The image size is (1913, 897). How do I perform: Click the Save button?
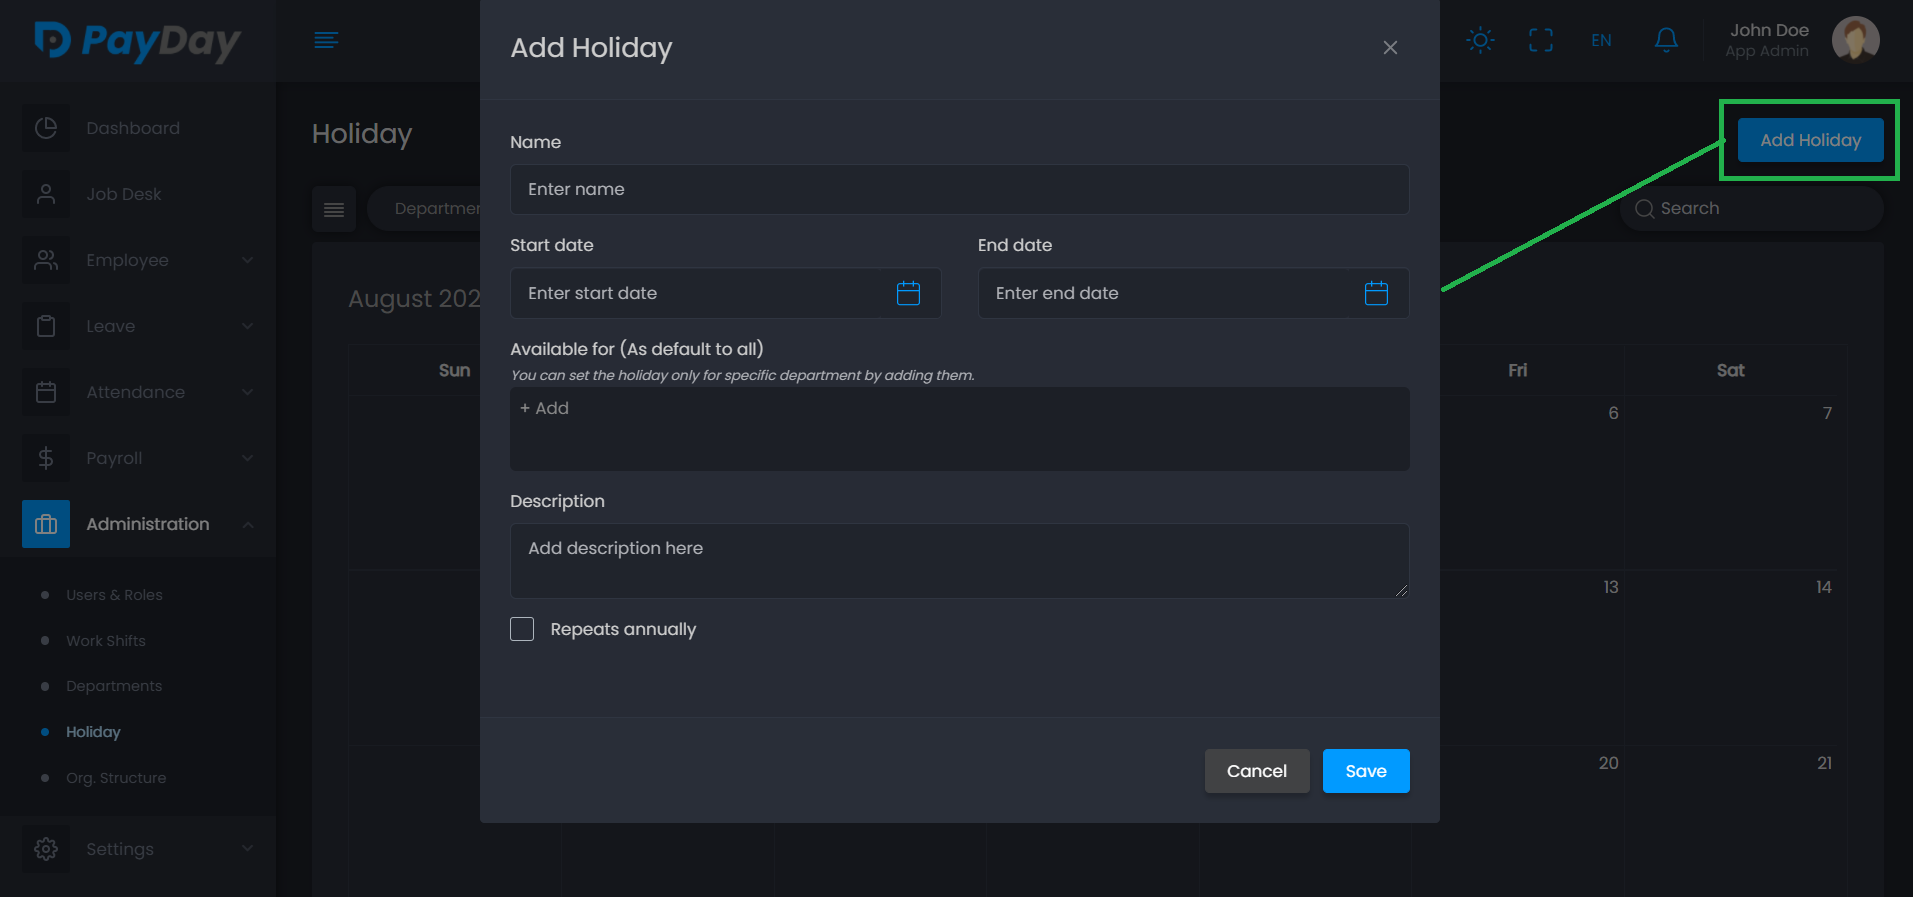(x=1365, y=771)
